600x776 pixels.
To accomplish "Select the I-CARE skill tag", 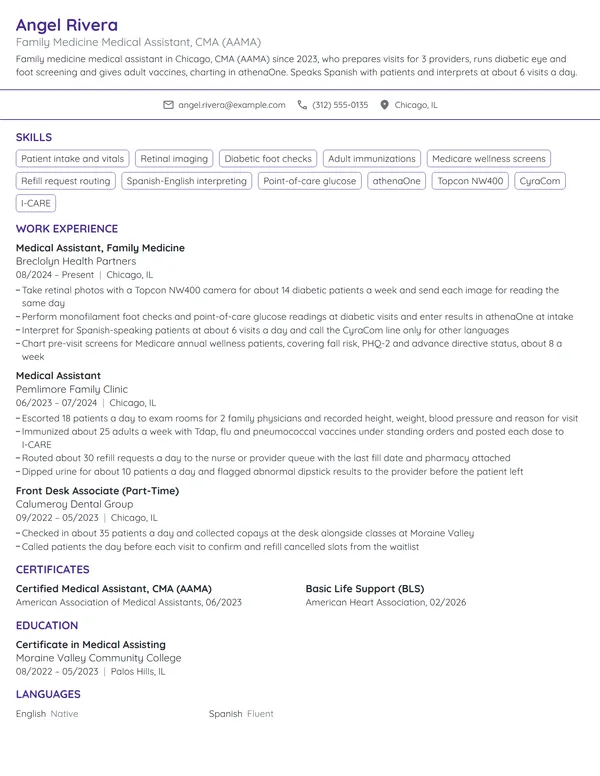I will point(36,203).
